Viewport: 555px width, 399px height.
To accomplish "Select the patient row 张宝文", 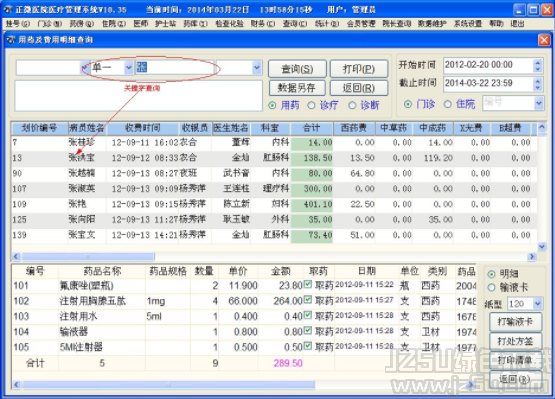I will (x=274, y=235).
